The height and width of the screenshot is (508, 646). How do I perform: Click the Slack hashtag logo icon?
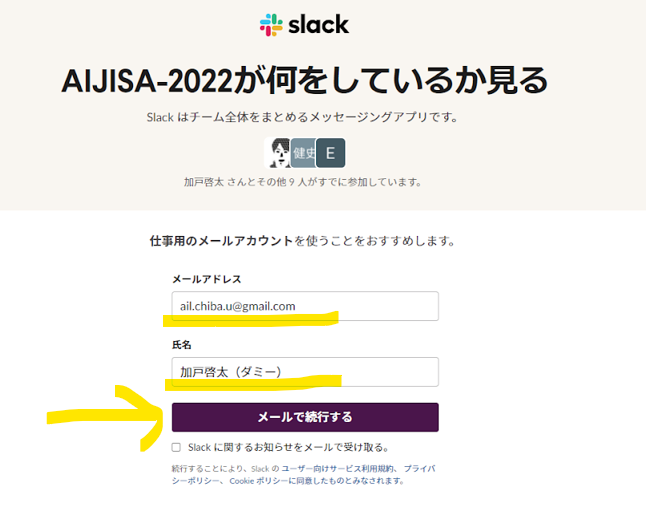(x=271, y=25)
